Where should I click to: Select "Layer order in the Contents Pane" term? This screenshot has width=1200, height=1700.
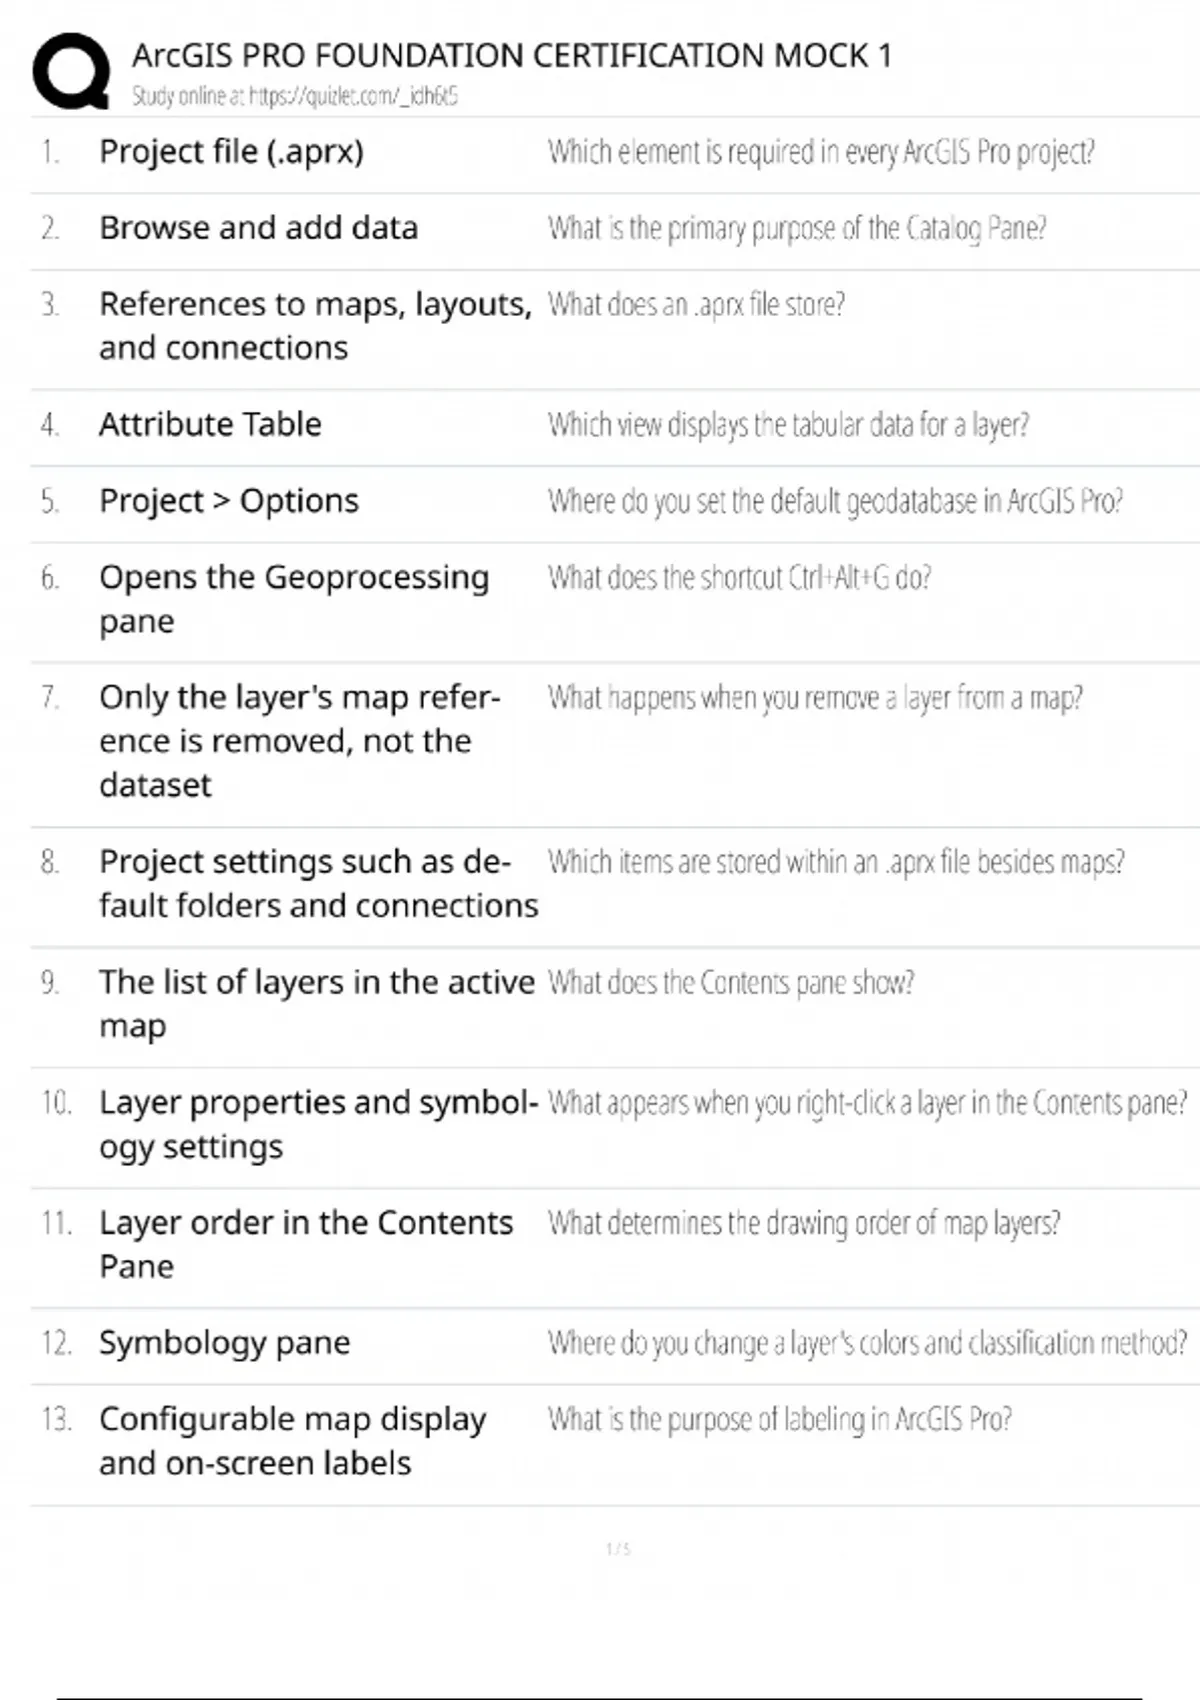point(305,1244)
